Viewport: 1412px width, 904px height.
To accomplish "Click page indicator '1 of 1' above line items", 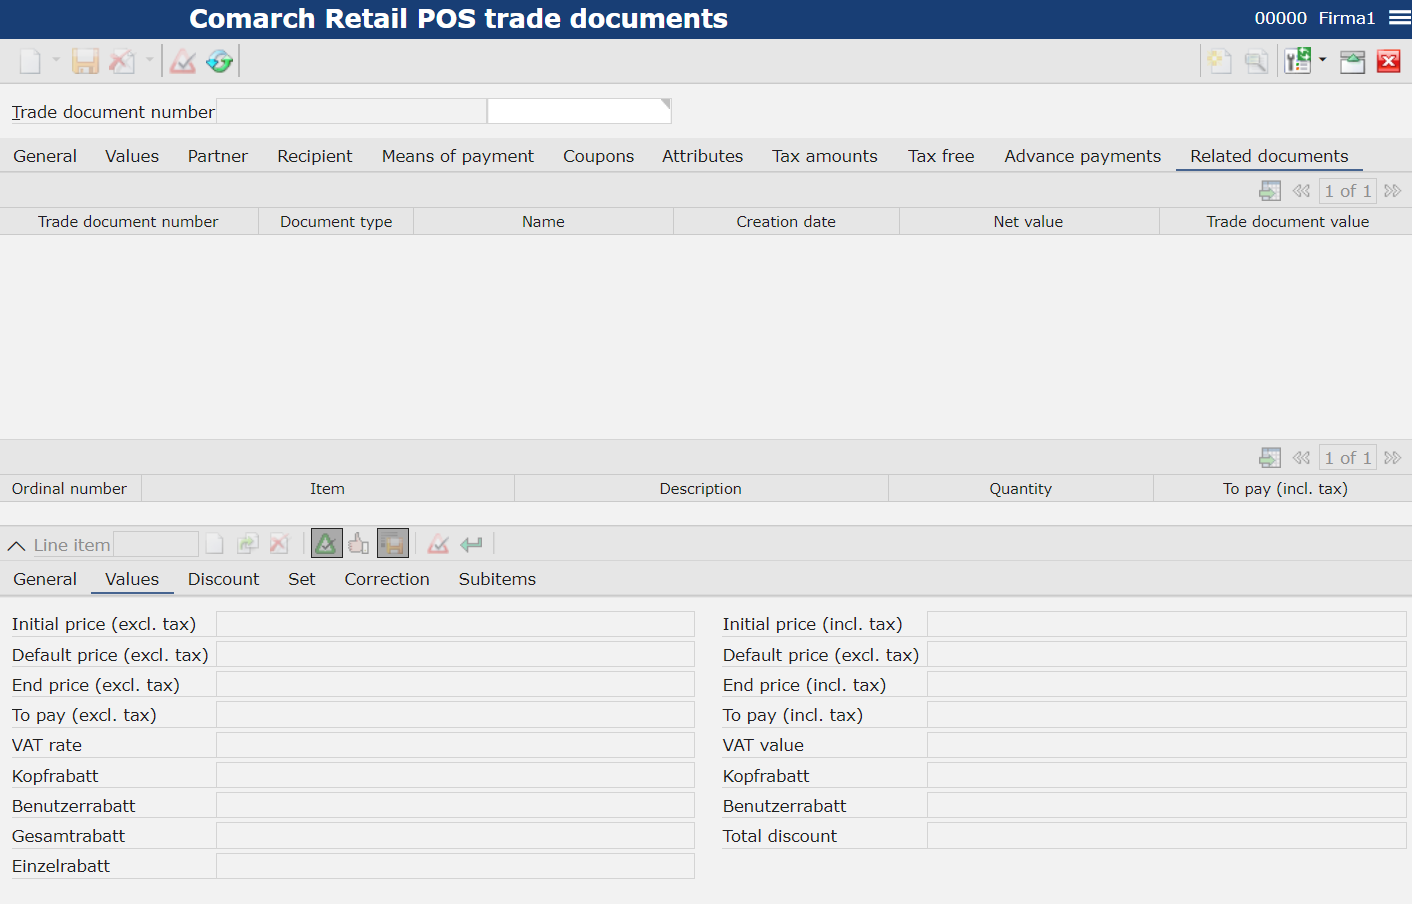I will pyautogui.click(x=1347, y=458).
